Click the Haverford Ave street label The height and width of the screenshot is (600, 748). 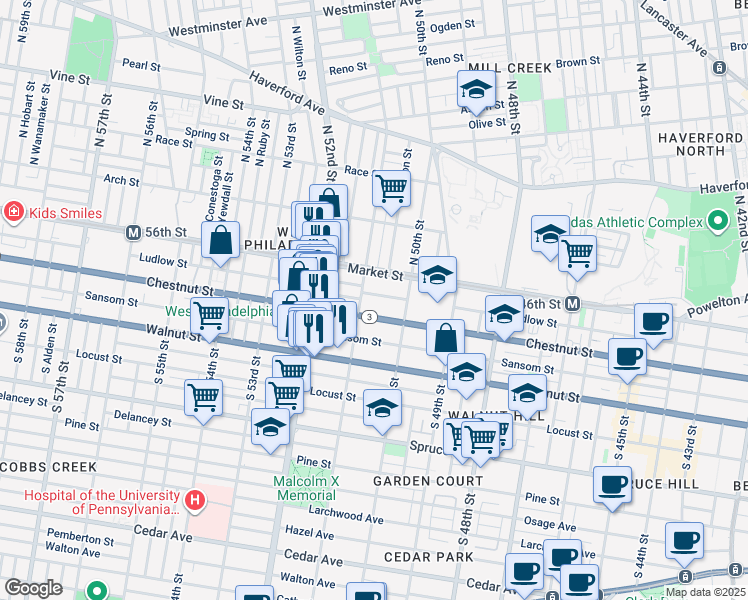point(287,93)
